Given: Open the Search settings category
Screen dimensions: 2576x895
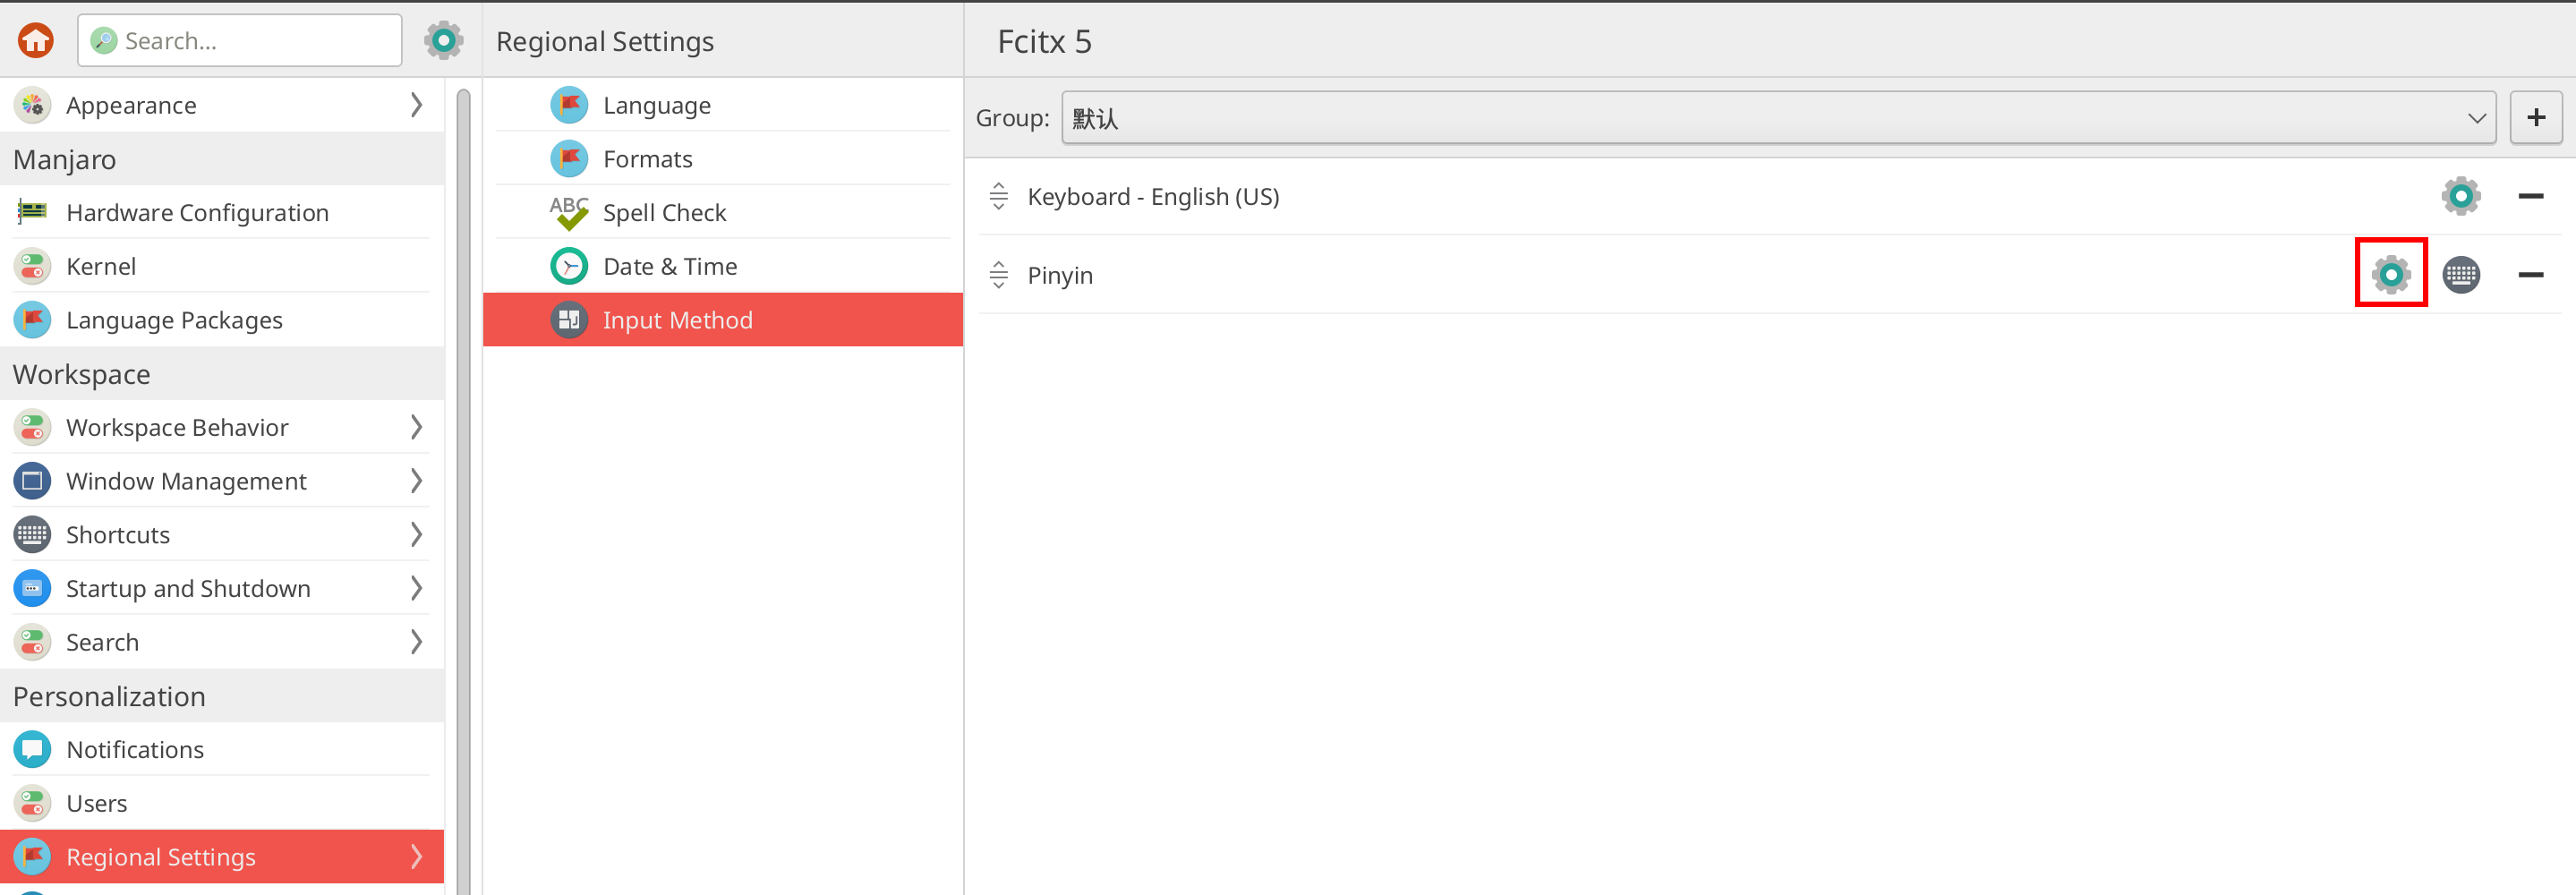Looking at the screenshot, I should coord(222,642).
